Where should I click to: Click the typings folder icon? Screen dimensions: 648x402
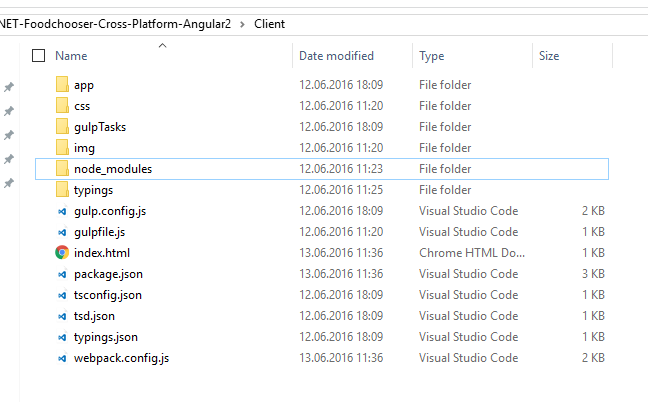pos(62,190)
